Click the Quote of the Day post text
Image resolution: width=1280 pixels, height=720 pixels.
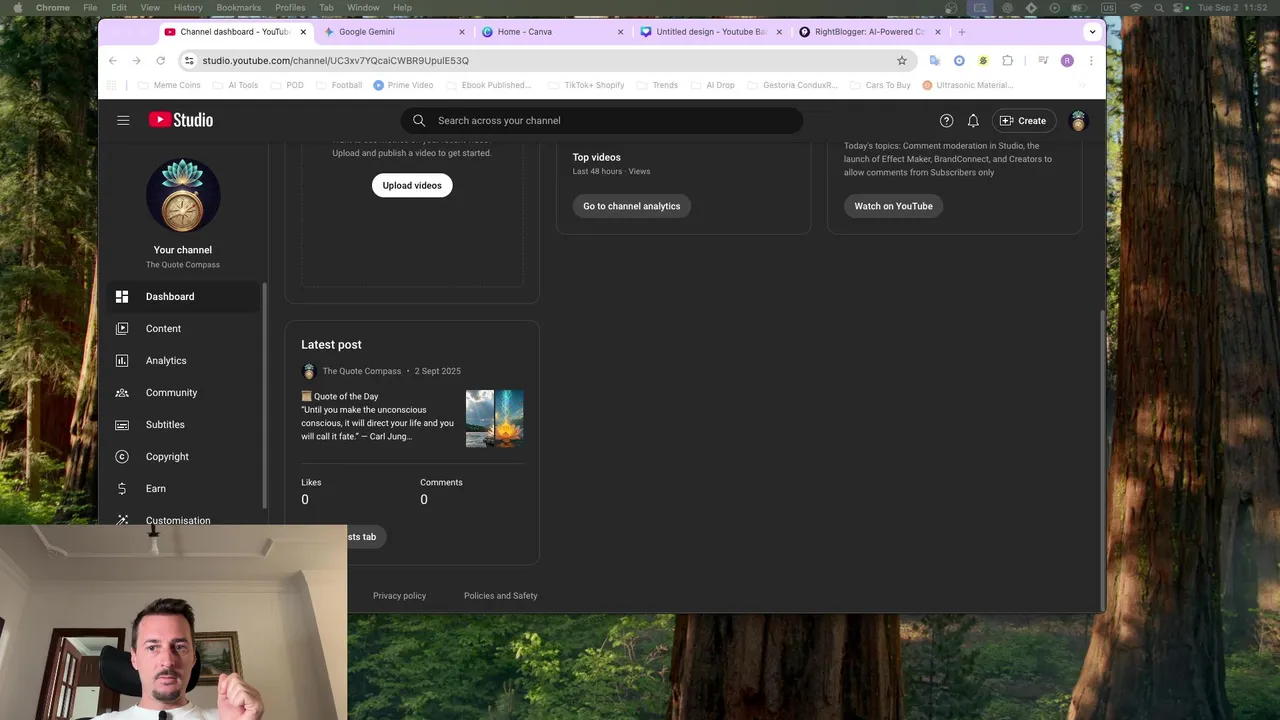click(377, 417)
